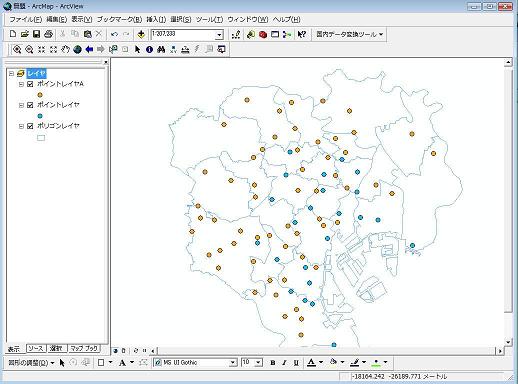Zoom to Full Extent globe icon
The image size is (518, 384).
pos(77,49)
